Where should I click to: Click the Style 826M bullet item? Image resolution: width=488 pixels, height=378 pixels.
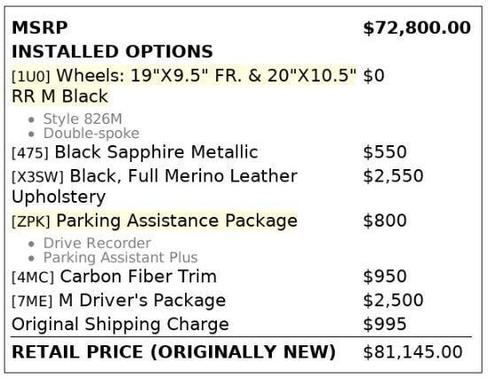pyautogui.click(x=83, y=119)
